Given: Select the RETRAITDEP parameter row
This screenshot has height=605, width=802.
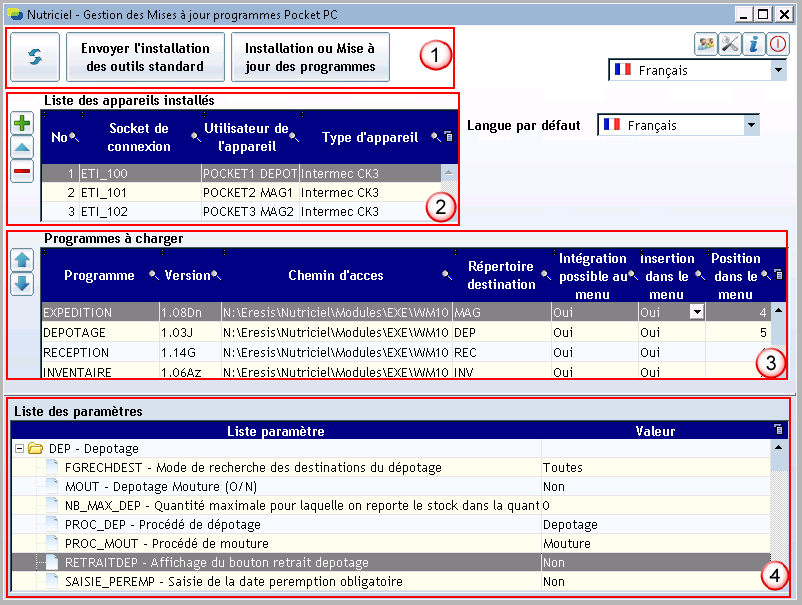Looking at the screenshot, I should coord(391,563).
